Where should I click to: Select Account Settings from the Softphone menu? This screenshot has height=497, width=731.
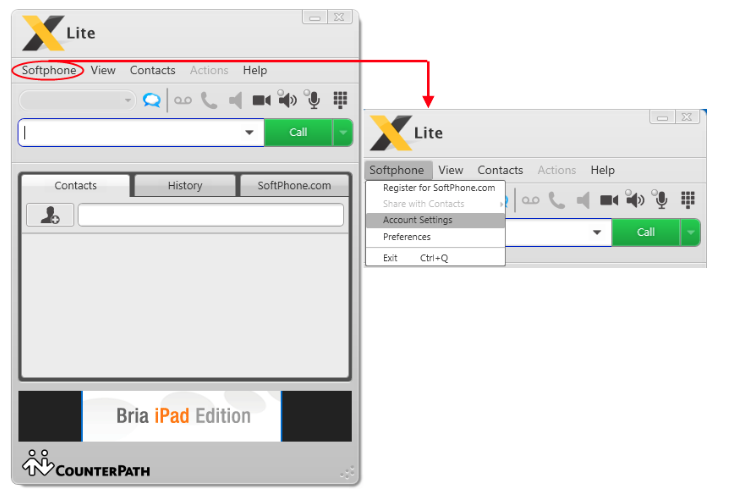[x=436, y=220]
